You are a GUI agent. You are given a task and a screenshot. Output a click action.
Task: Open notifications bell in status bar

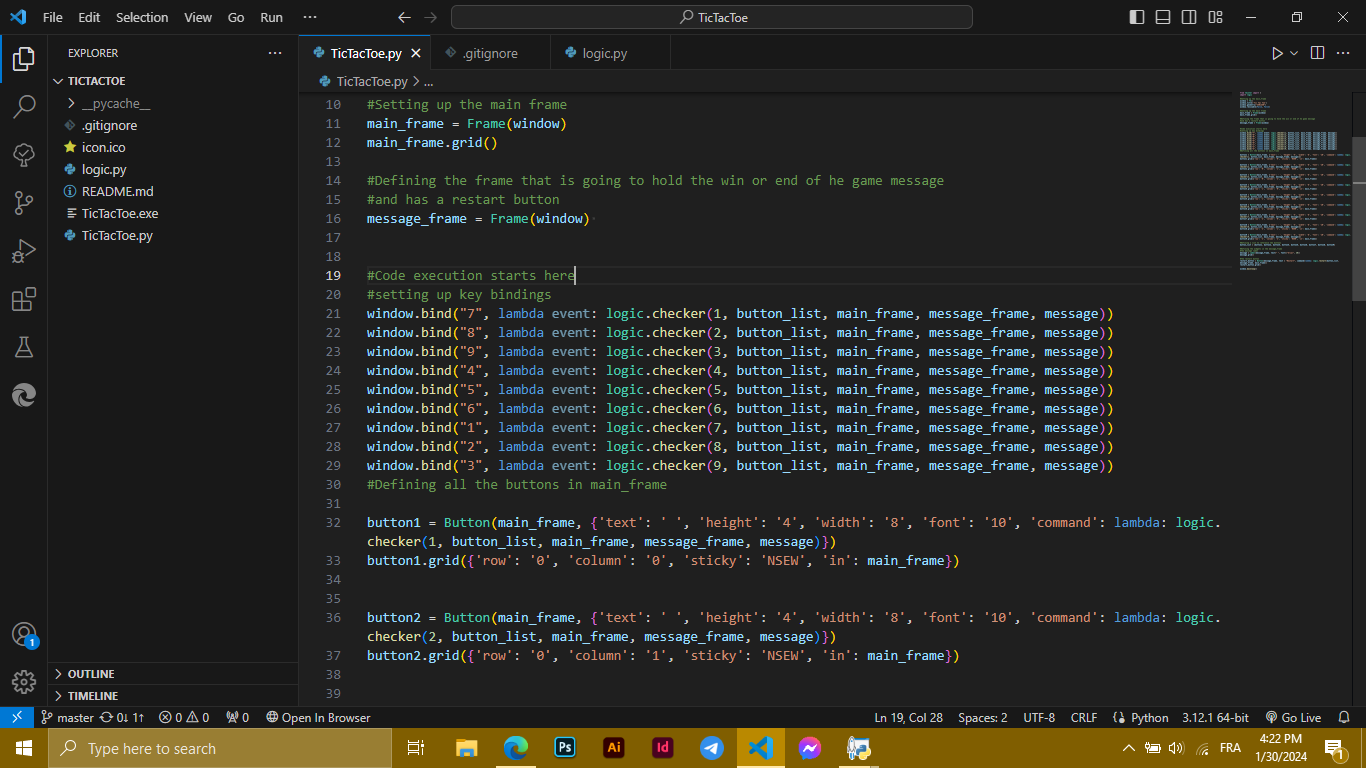pos(1344,717)
